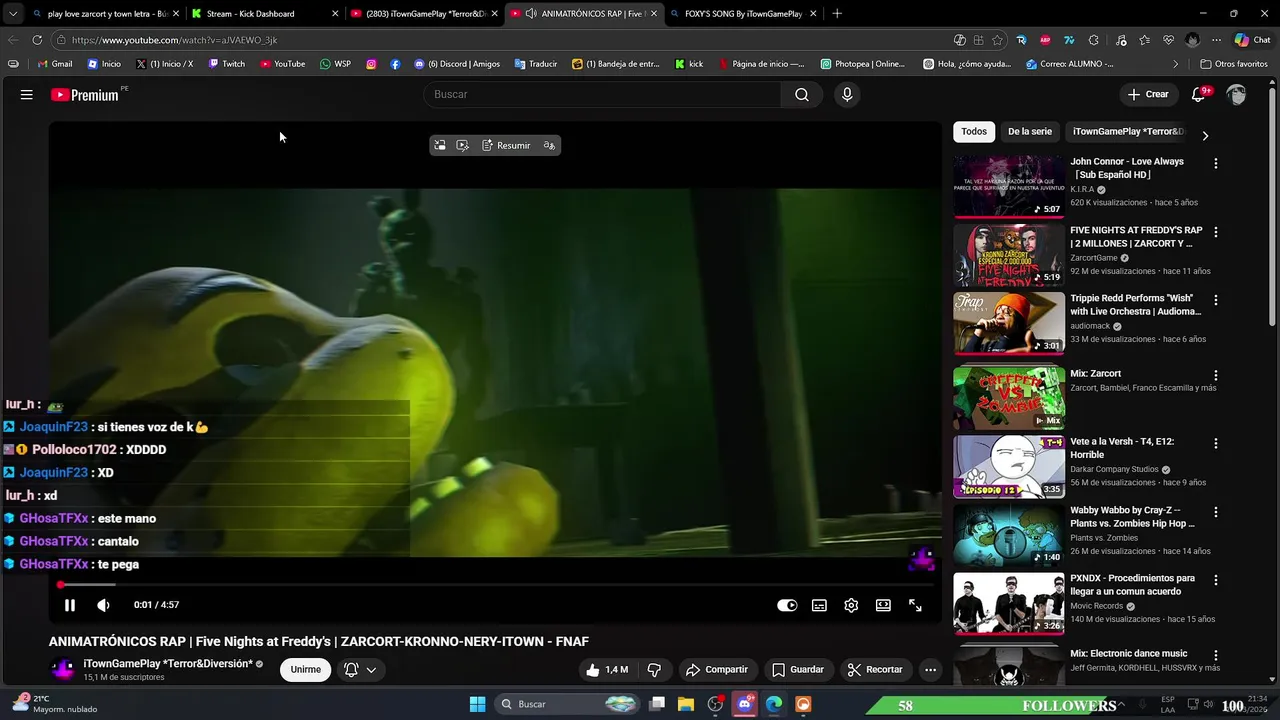Open YouTube notifications bell
1280x720 pixels.
(x=1198, y=94)
